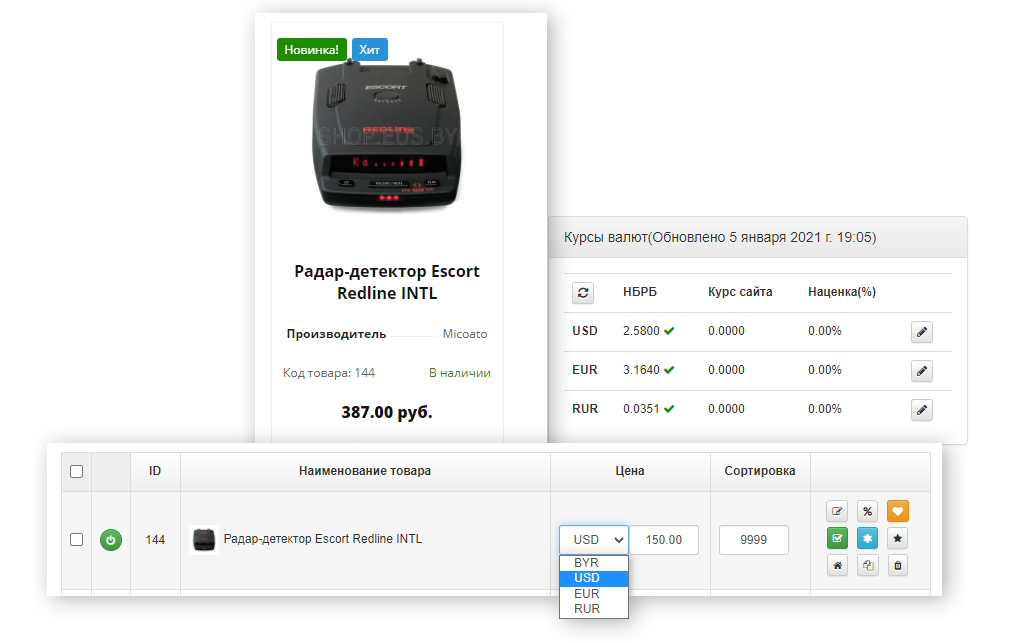Click the orange heart icon
The height and width of the screenshot is (643, 1021).
(x=898, y=511)
